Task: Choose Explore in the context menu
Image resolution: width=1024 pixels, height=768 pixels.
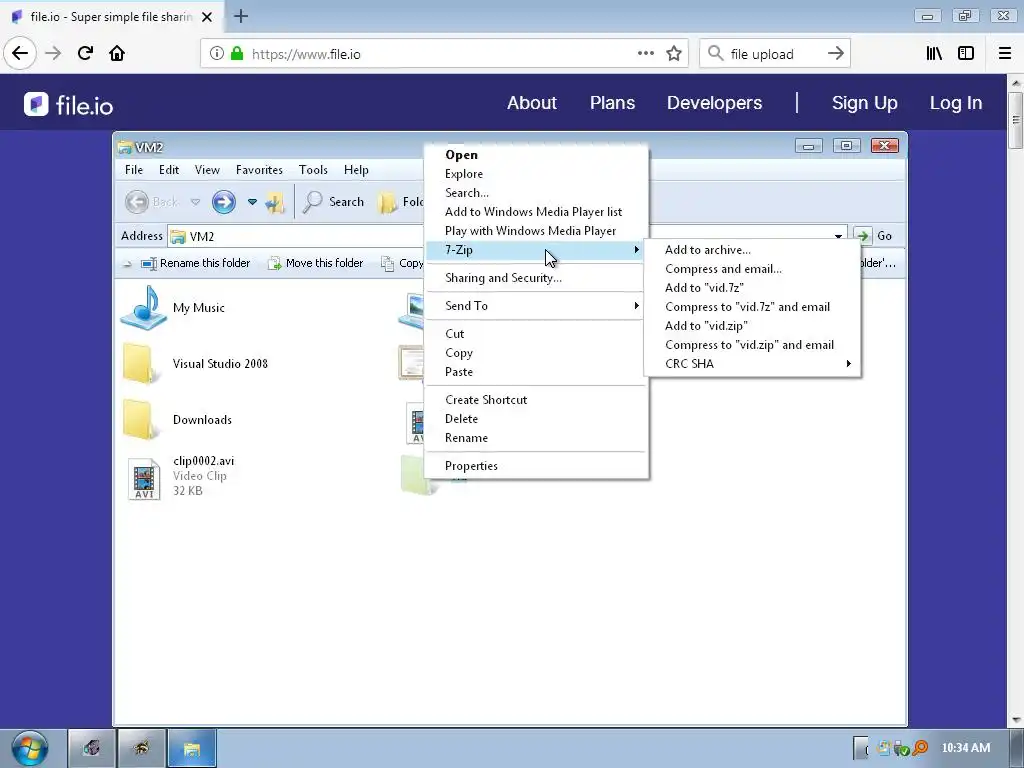Action: point(536,174)
